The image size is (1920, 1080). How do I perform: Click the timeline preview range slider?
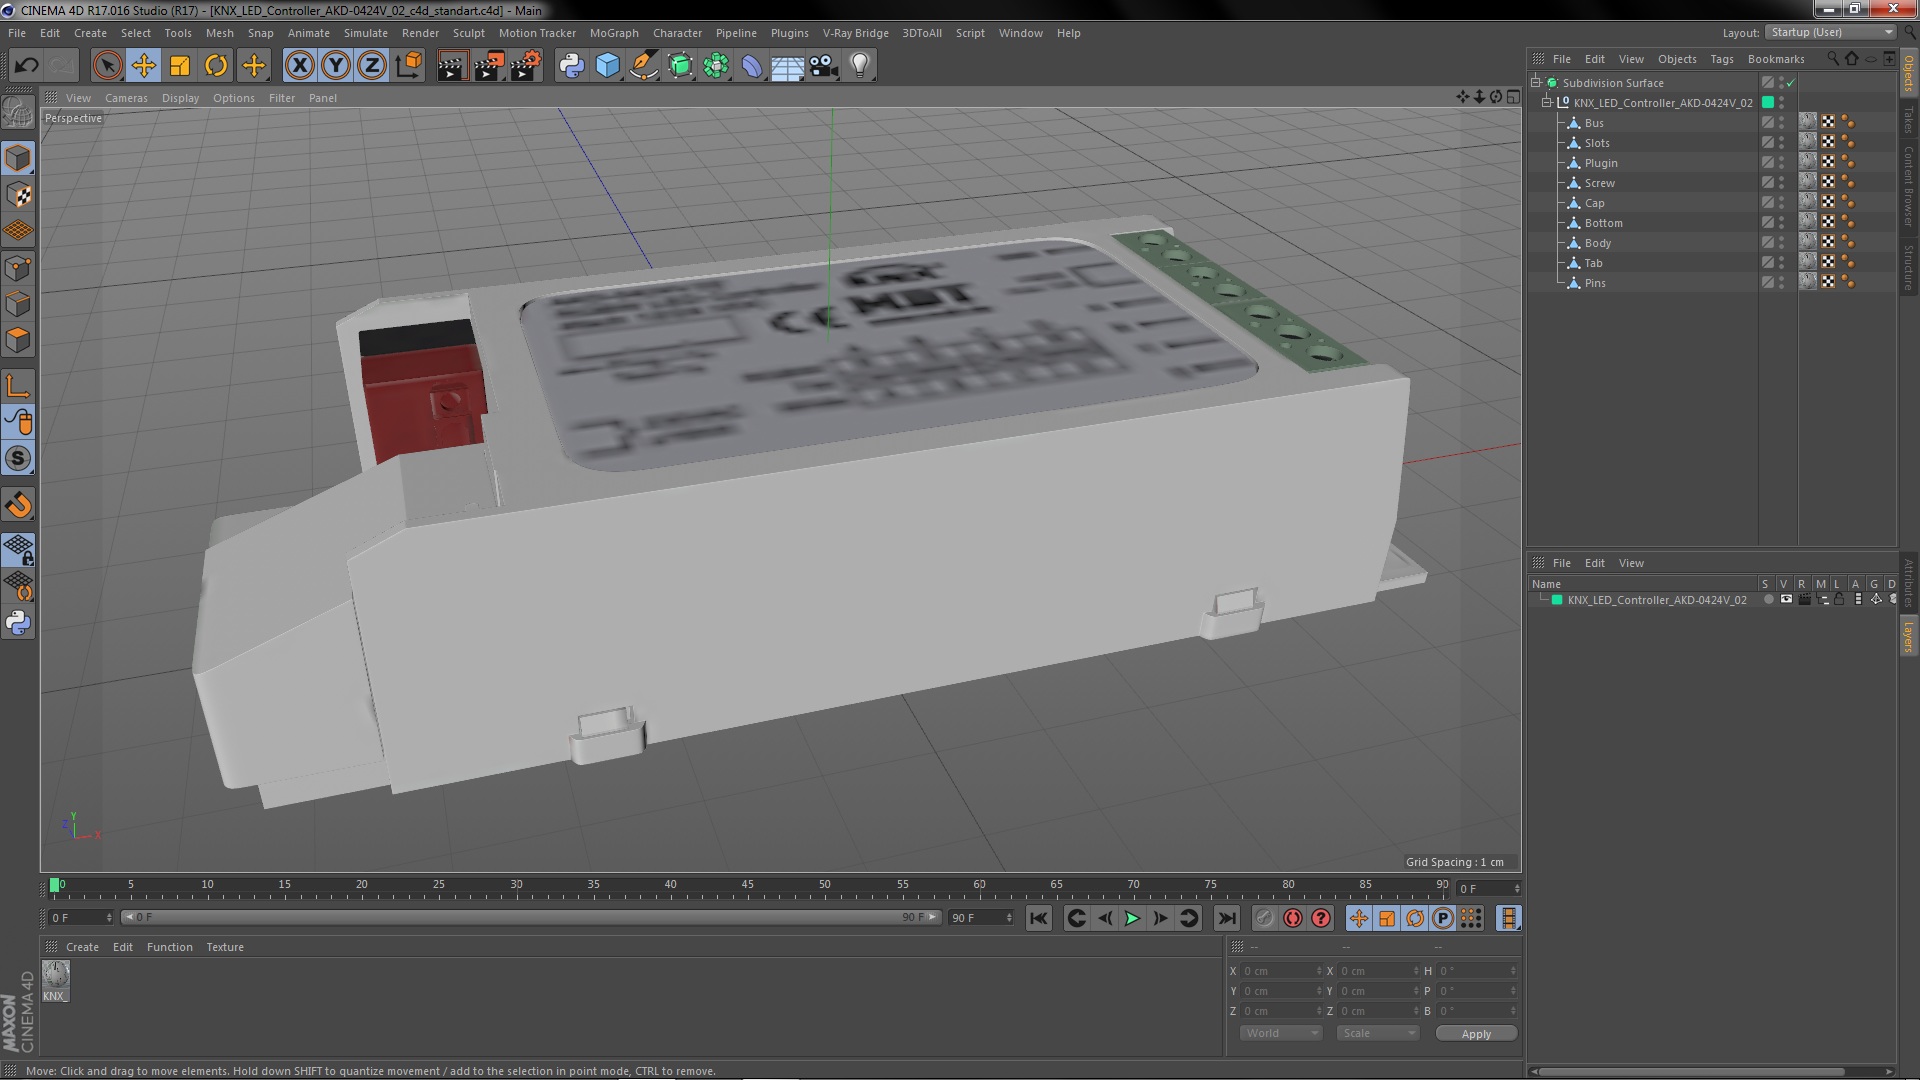(530, 917)
